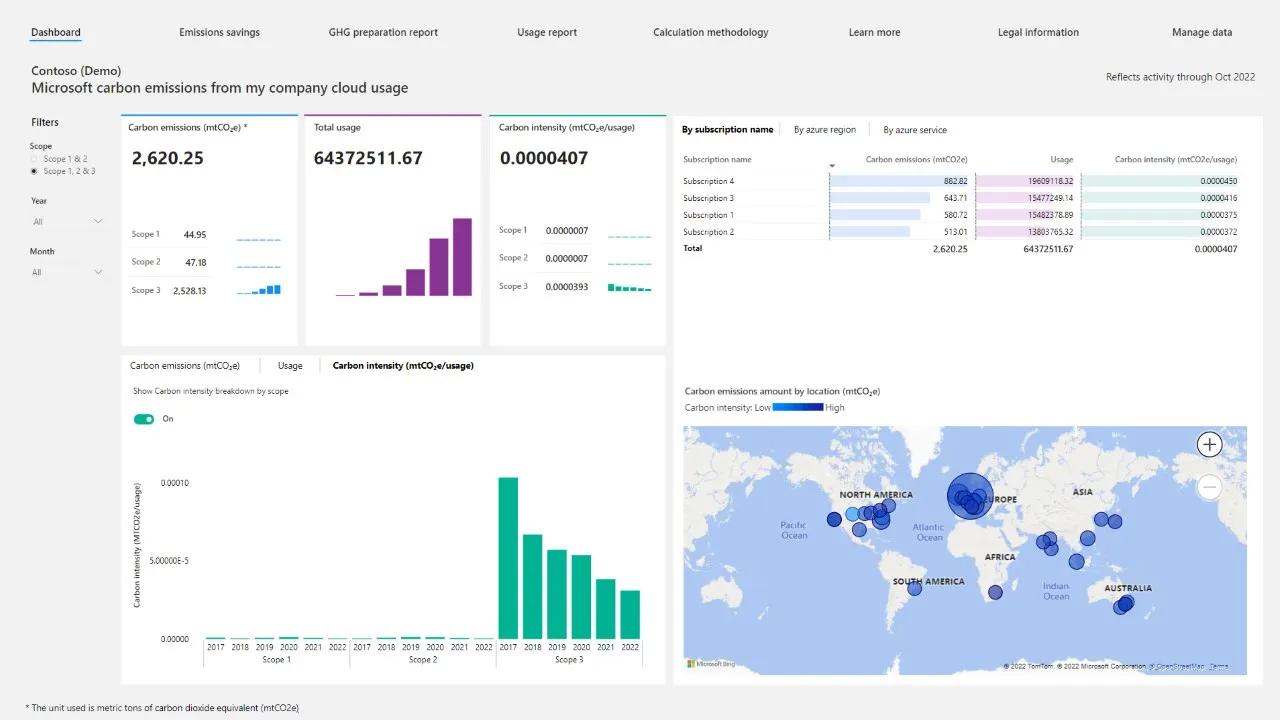View the Calculation methodology tab
The image size is (1280, 720).
tap(711, 32)
